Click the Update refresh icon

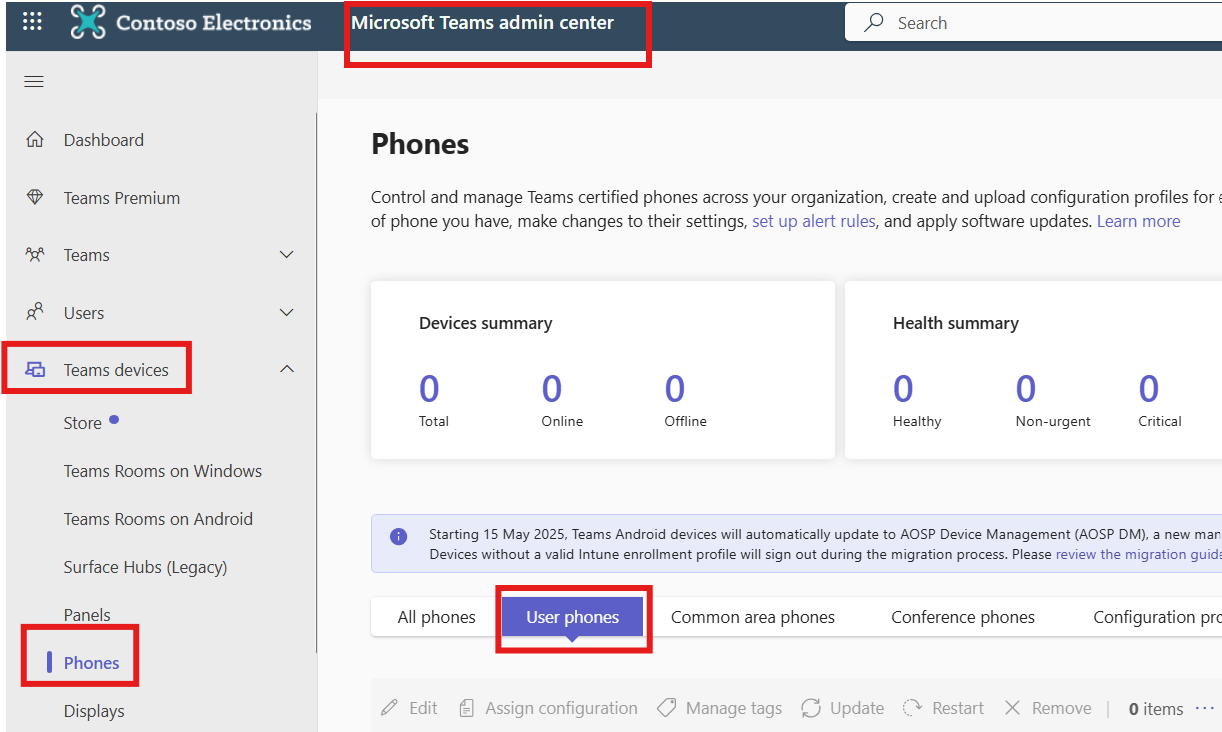pos(811,708)
